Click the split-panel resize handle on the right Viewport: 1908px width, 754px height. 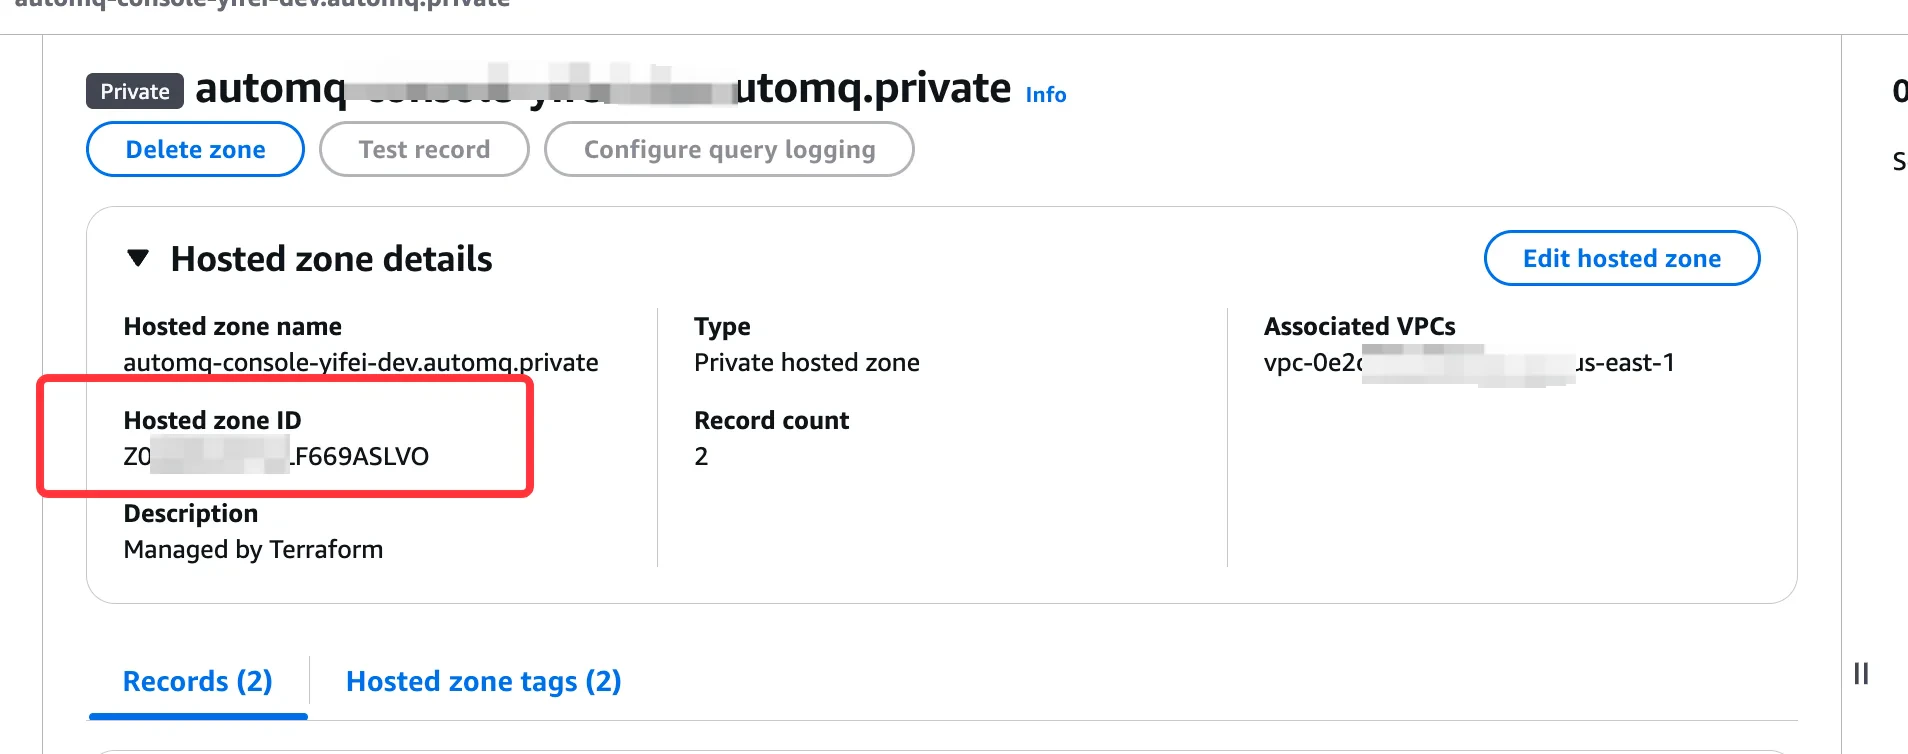pos(1860,673)
